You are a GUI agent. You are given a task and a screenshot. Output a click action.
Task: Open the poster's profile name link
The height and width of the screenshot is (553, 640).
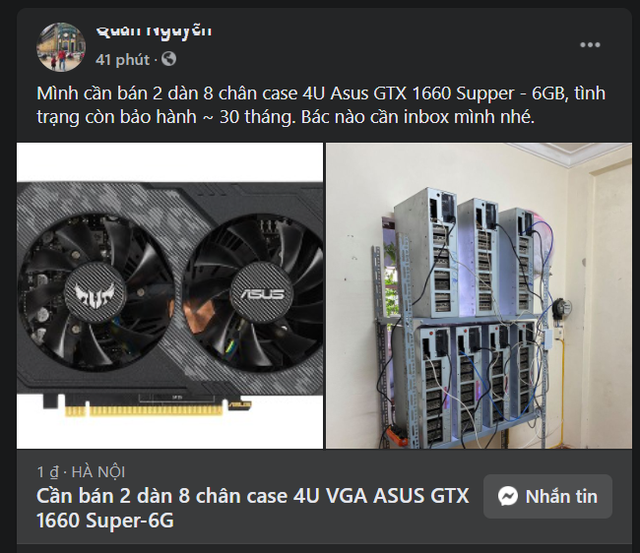[154, 32]
